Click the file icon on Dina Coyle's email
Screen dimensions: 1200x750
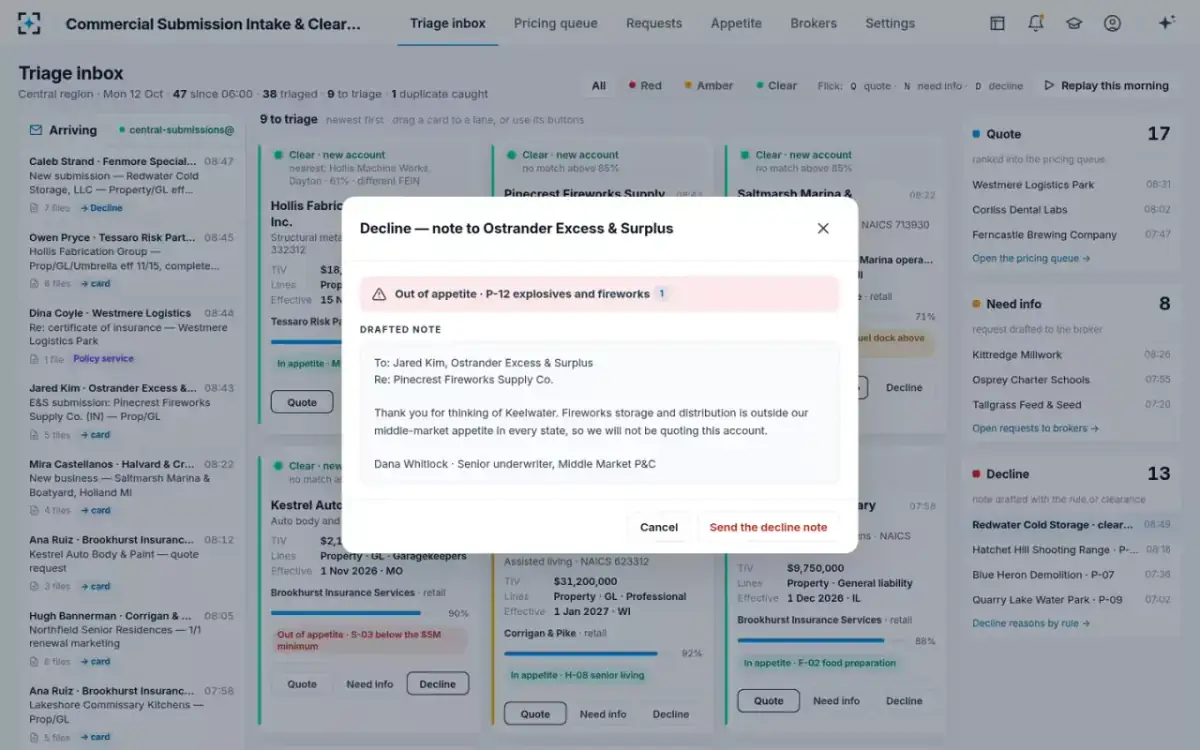pos(34,359)
